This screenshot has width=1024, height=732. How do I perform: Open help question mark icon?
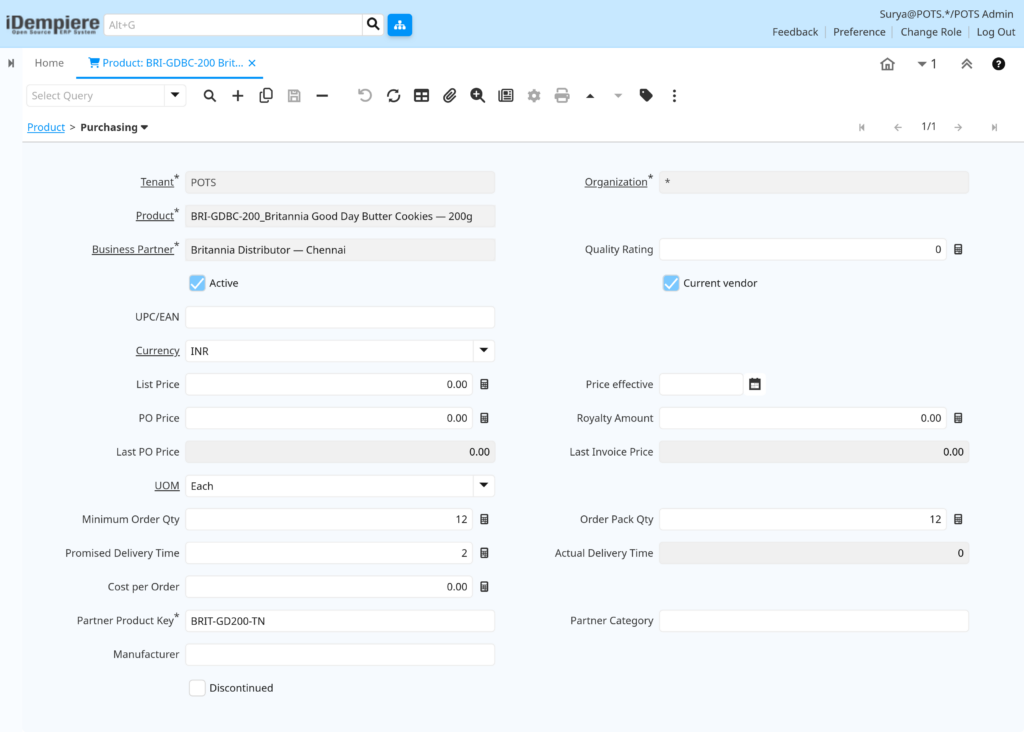click(x=999, y=64)
